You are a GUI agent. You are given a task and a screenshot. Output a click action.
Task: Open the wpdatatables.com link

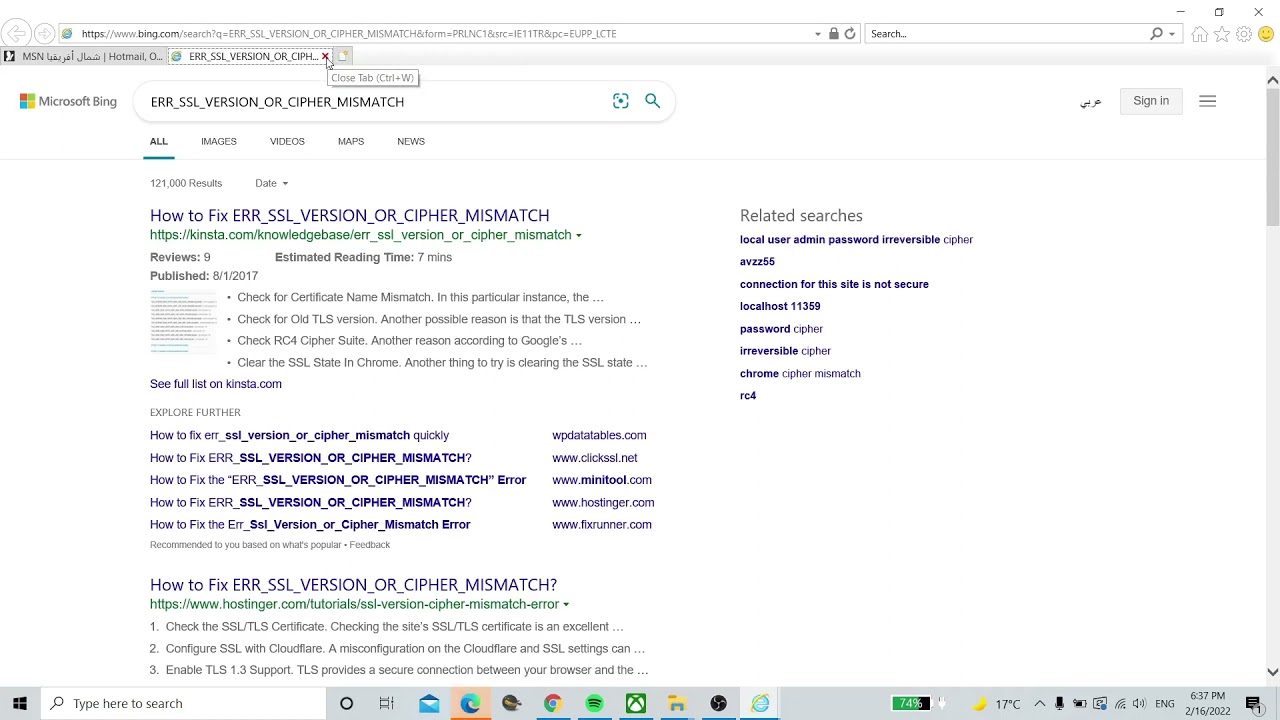[x=599, y=435]
